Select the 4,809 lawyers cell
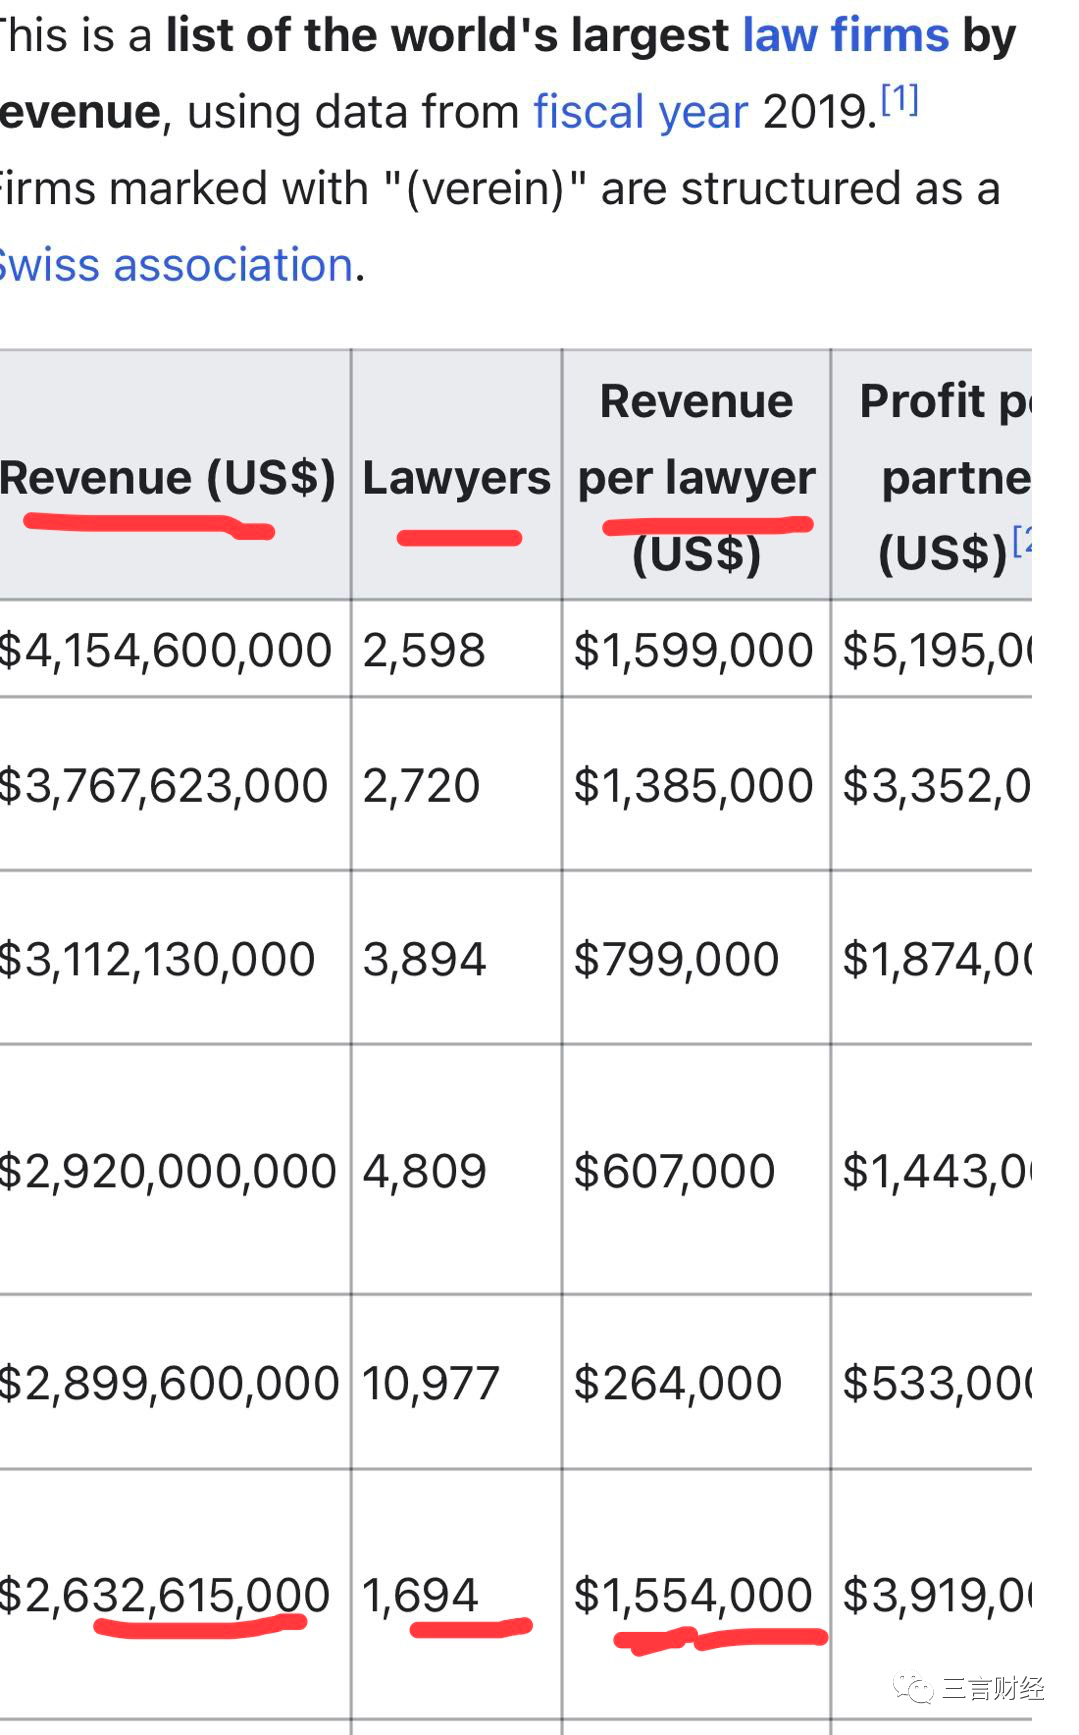 pos(424,1171)
